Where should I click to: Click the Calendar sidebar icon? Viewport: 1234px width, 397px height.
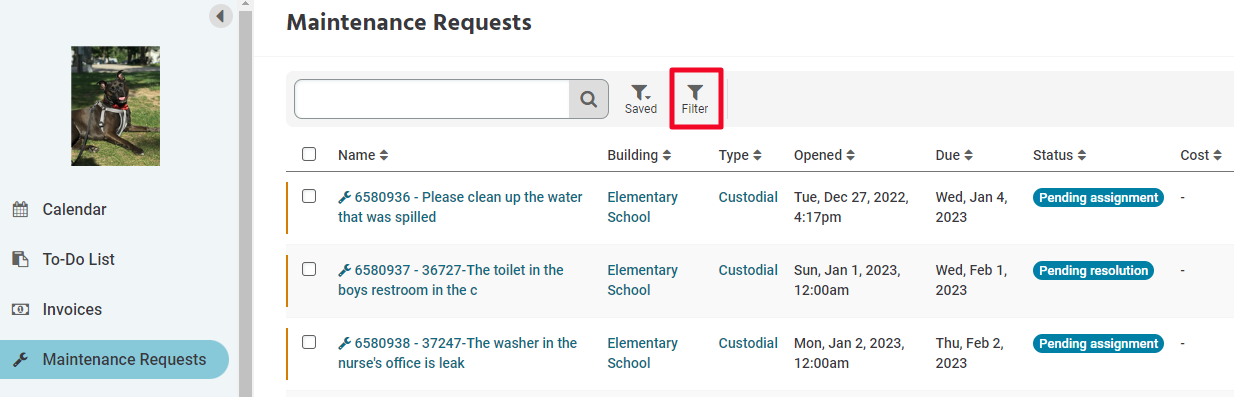pyautogui.click(x=20, y=210)
